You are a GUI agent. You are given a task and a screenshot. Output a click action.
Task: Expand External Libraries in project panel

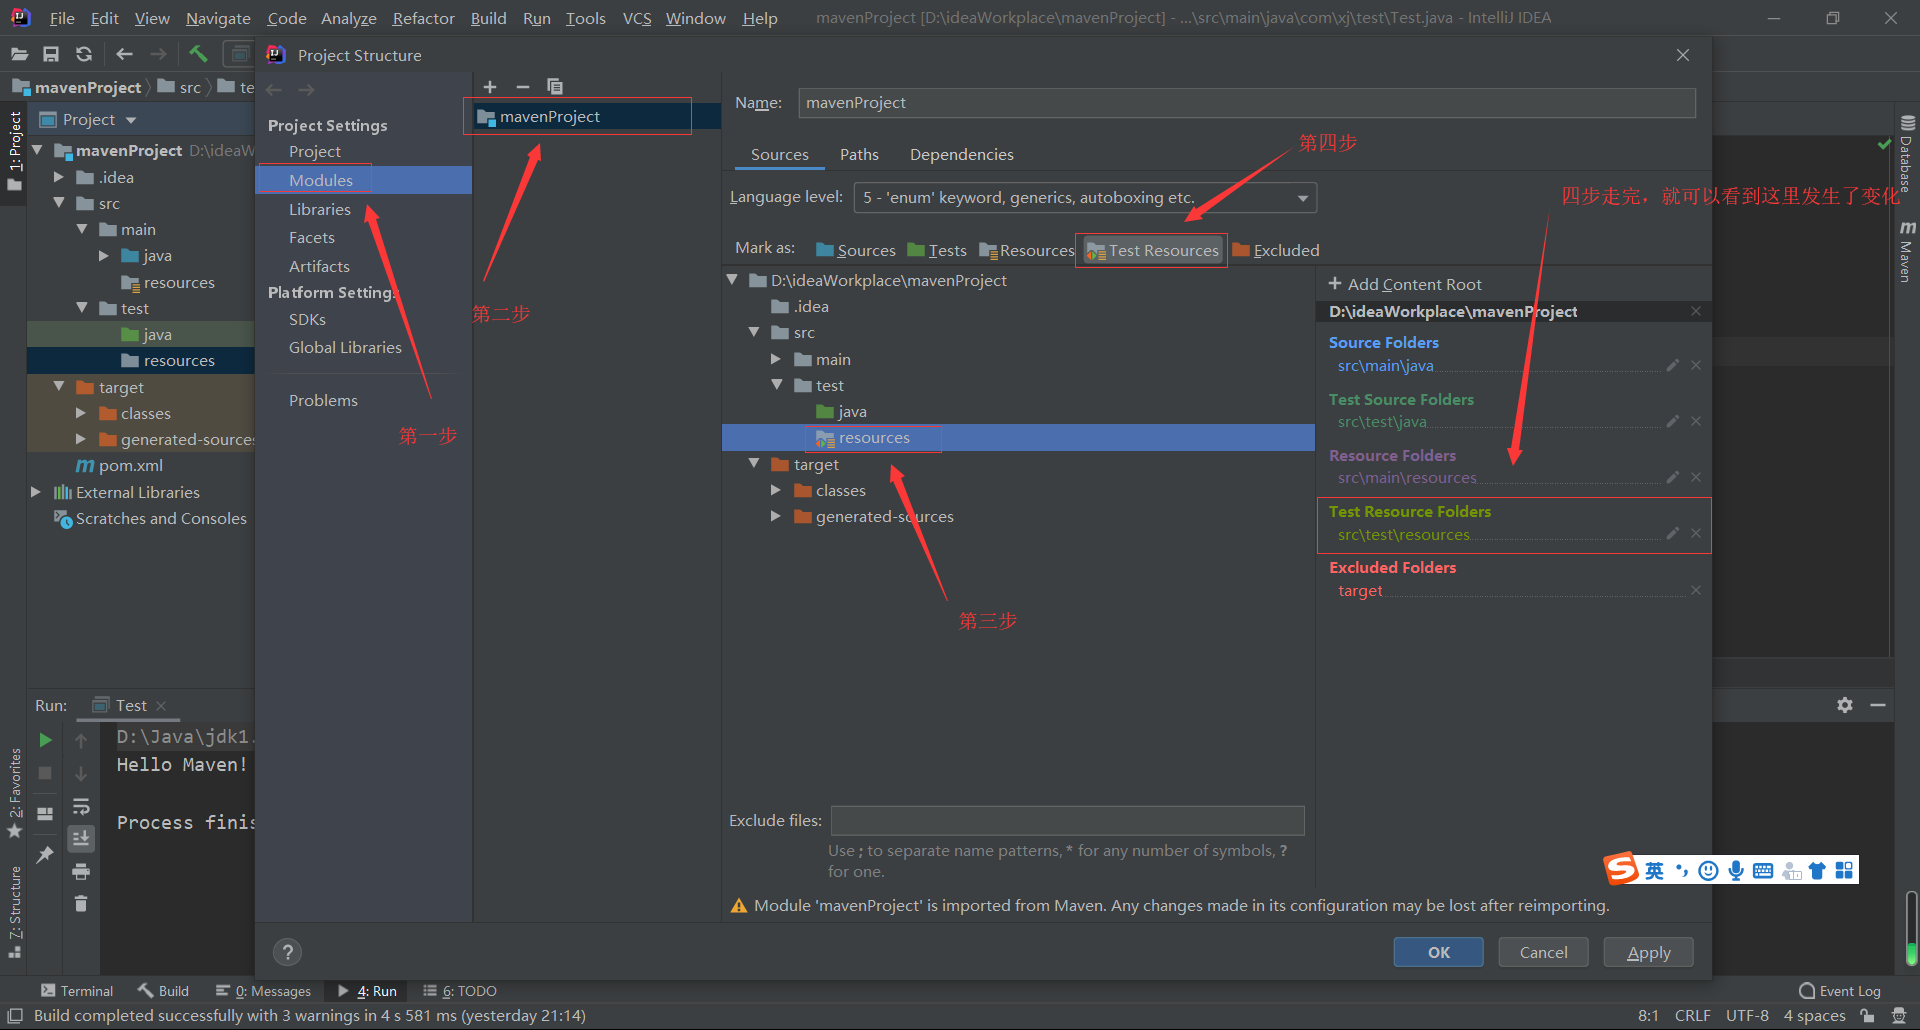(36, 492)
